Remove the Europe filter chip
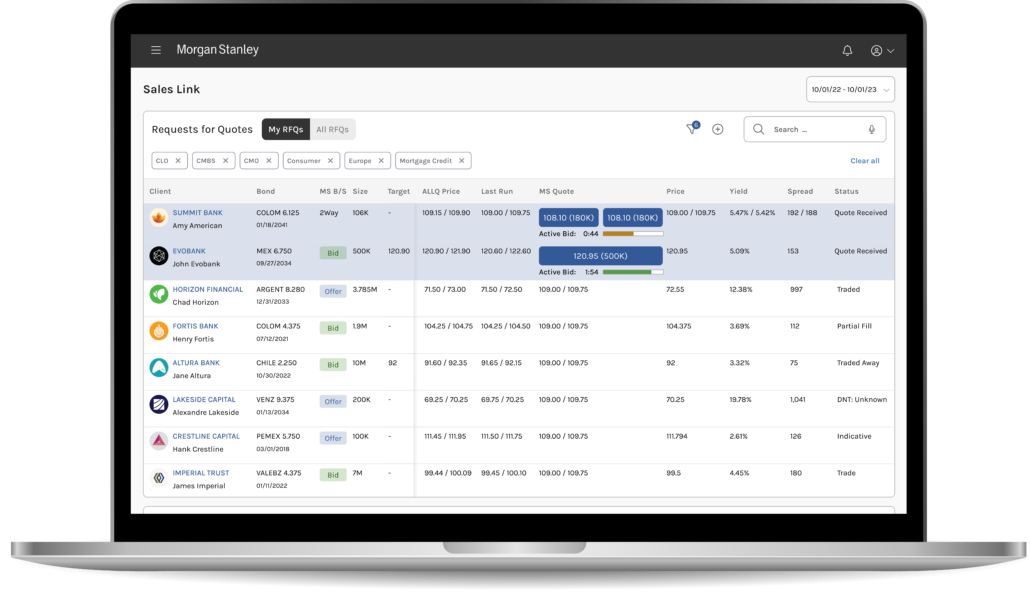This screenshot has height=604, width=1030. point(380,160)
